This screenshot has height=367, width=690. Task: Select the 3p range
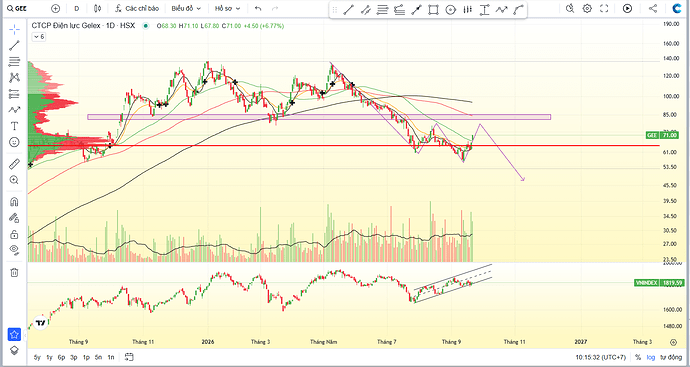pyautogui.click(x=73, y=357)
